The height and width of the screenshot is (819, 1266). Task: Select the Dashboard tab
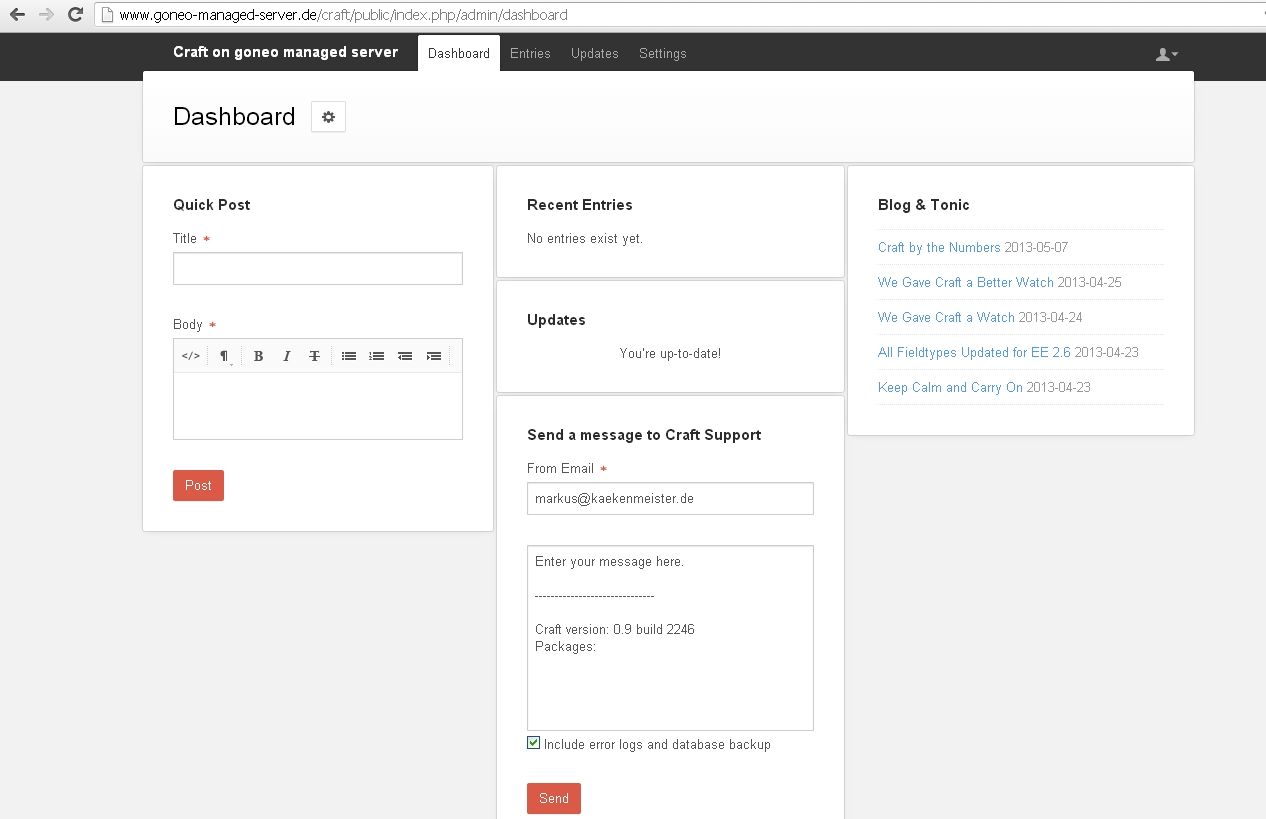(x=459, y=54)
